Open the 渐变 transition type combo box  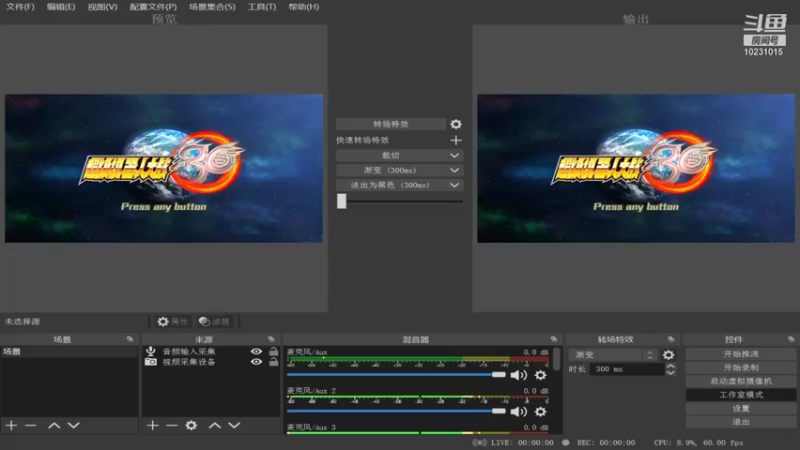tap(614, 355)
